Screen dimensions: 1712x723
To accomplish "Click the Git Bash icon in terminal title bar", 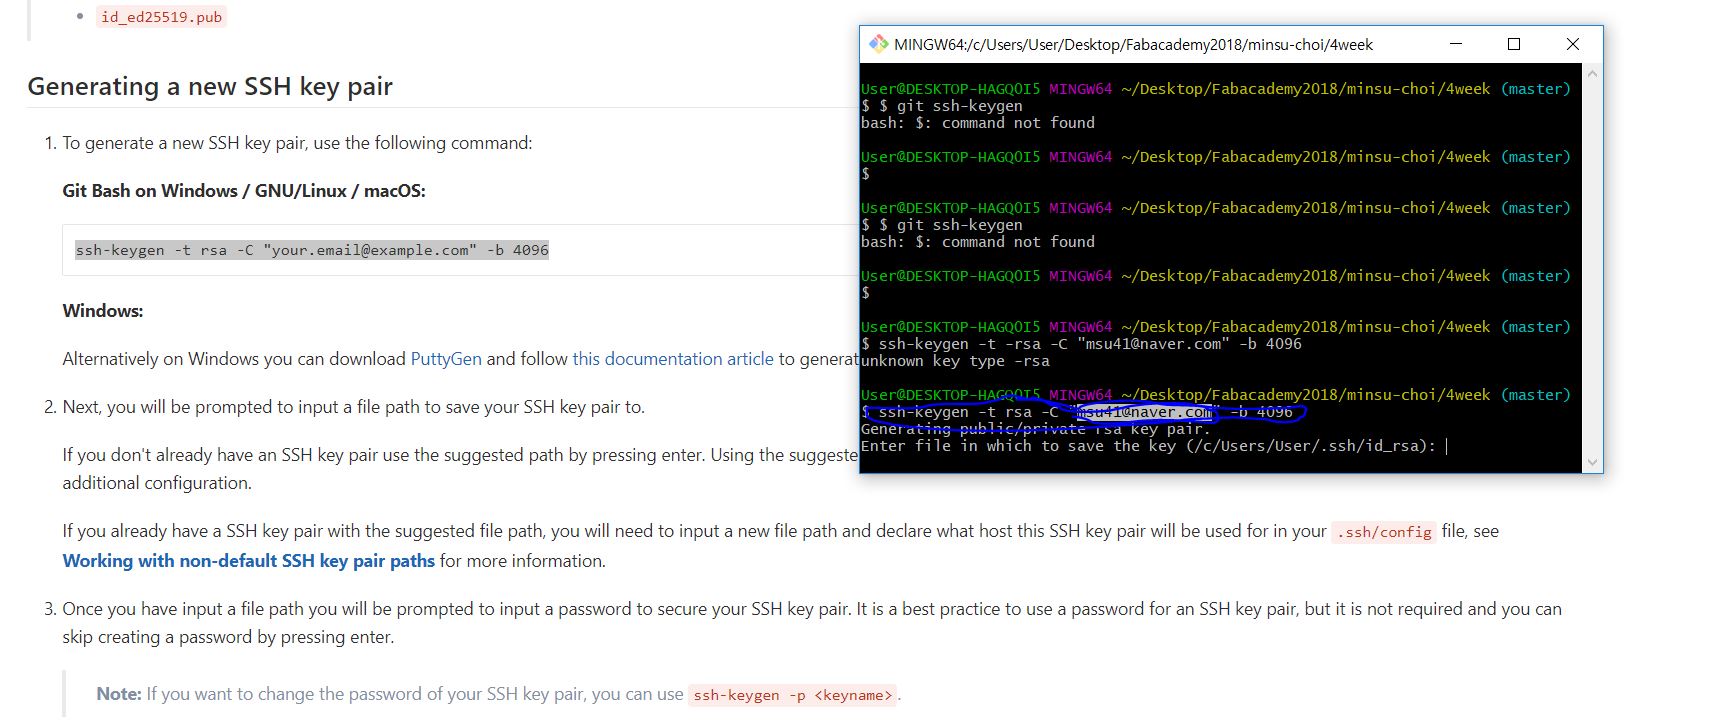I will click(879, 44).
